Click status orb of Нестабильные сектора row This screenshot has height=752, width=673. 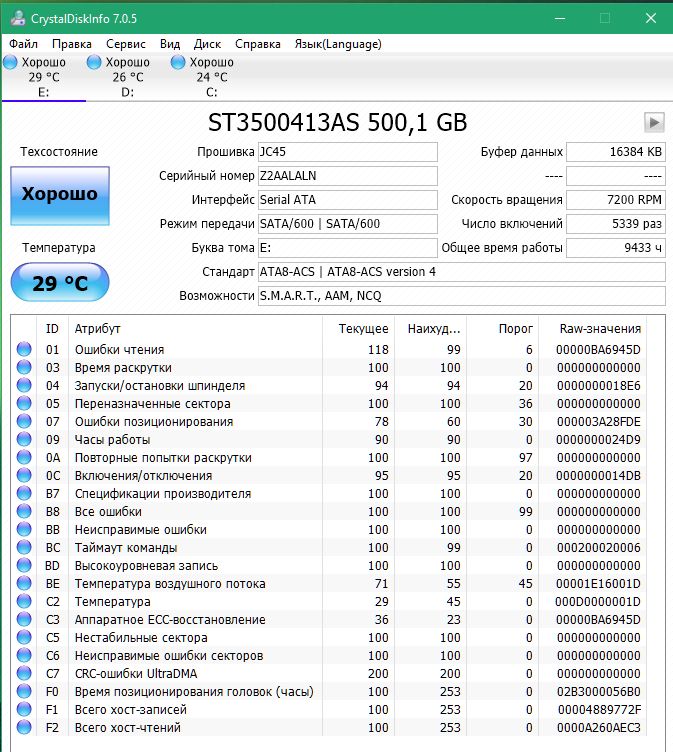tap(24, 637)
